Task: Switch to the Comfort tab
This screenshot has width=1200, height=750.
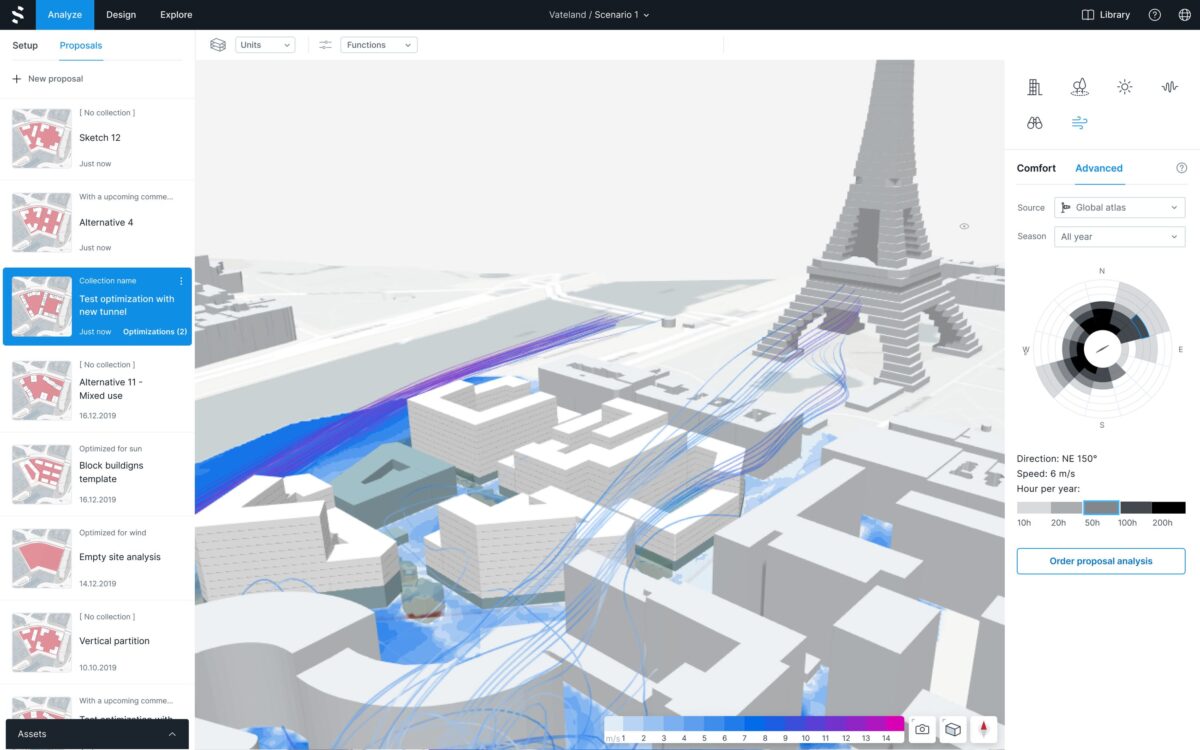Action: click(x=1036, y=168)
